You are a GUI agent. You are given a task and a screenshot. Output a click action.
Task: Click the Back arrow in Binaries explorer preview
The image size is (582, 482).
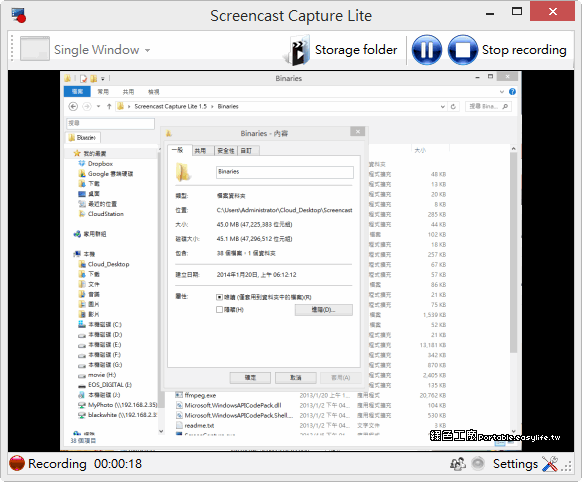coord(73,106)
